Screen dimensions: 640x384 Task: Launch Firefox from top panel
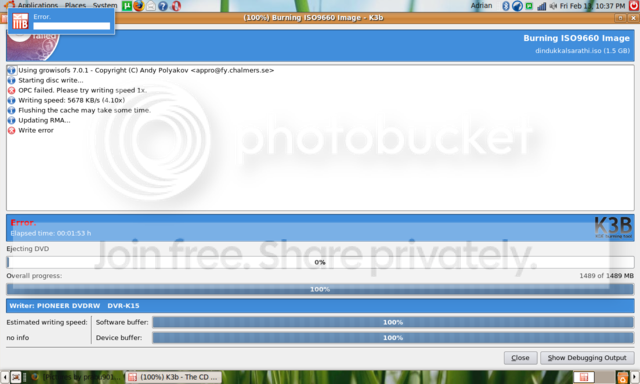click(139, 6)
